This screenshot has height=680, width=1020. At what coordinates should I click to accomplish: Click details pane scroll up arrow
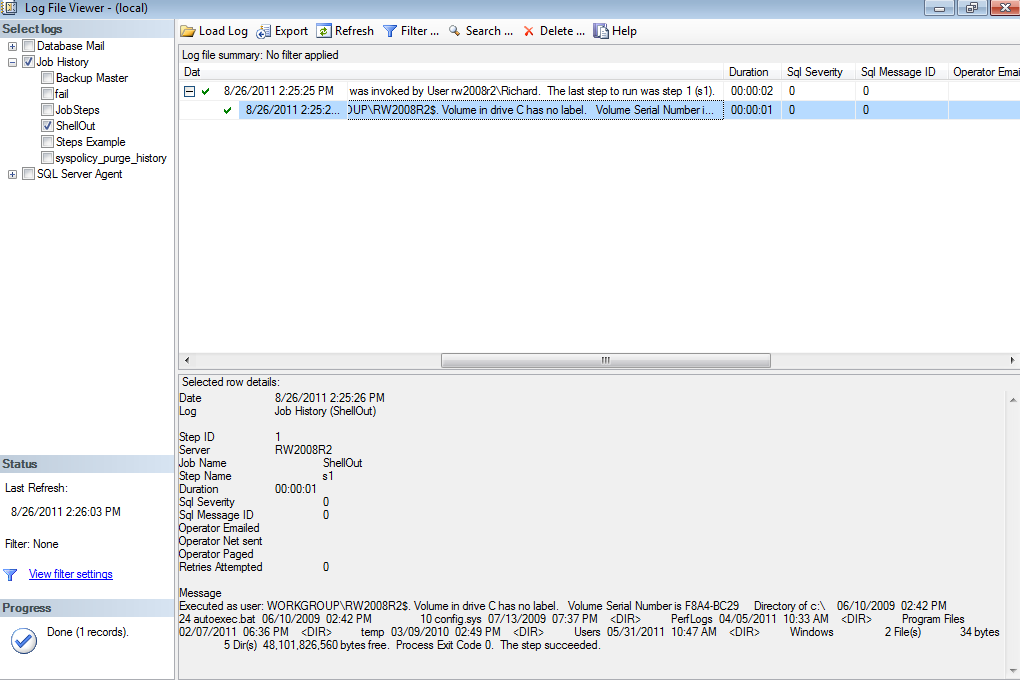coord(1013,400)
